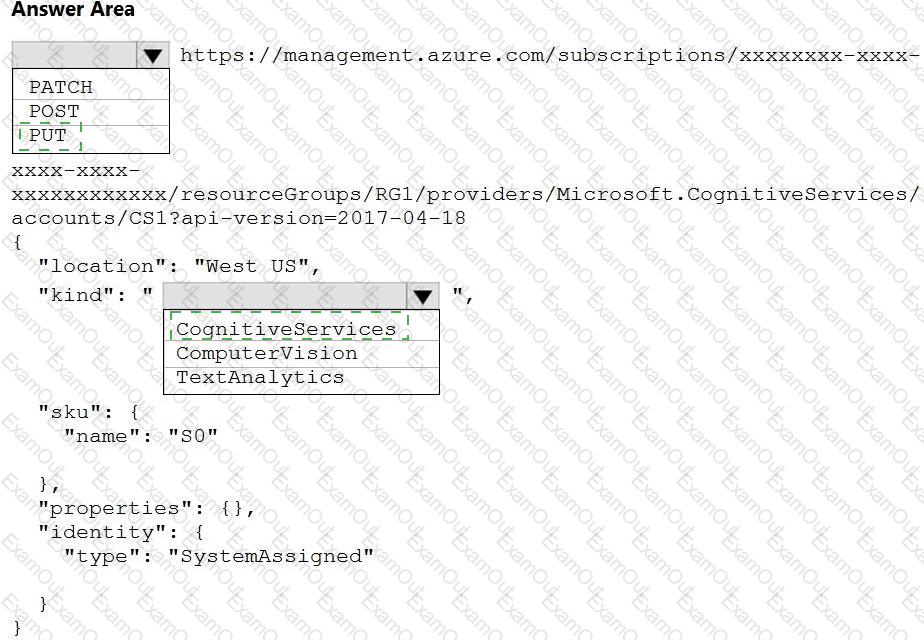This screenshot has height=640, width=924.
Task: Click the Answer Area heading
Action: [73, 9]
